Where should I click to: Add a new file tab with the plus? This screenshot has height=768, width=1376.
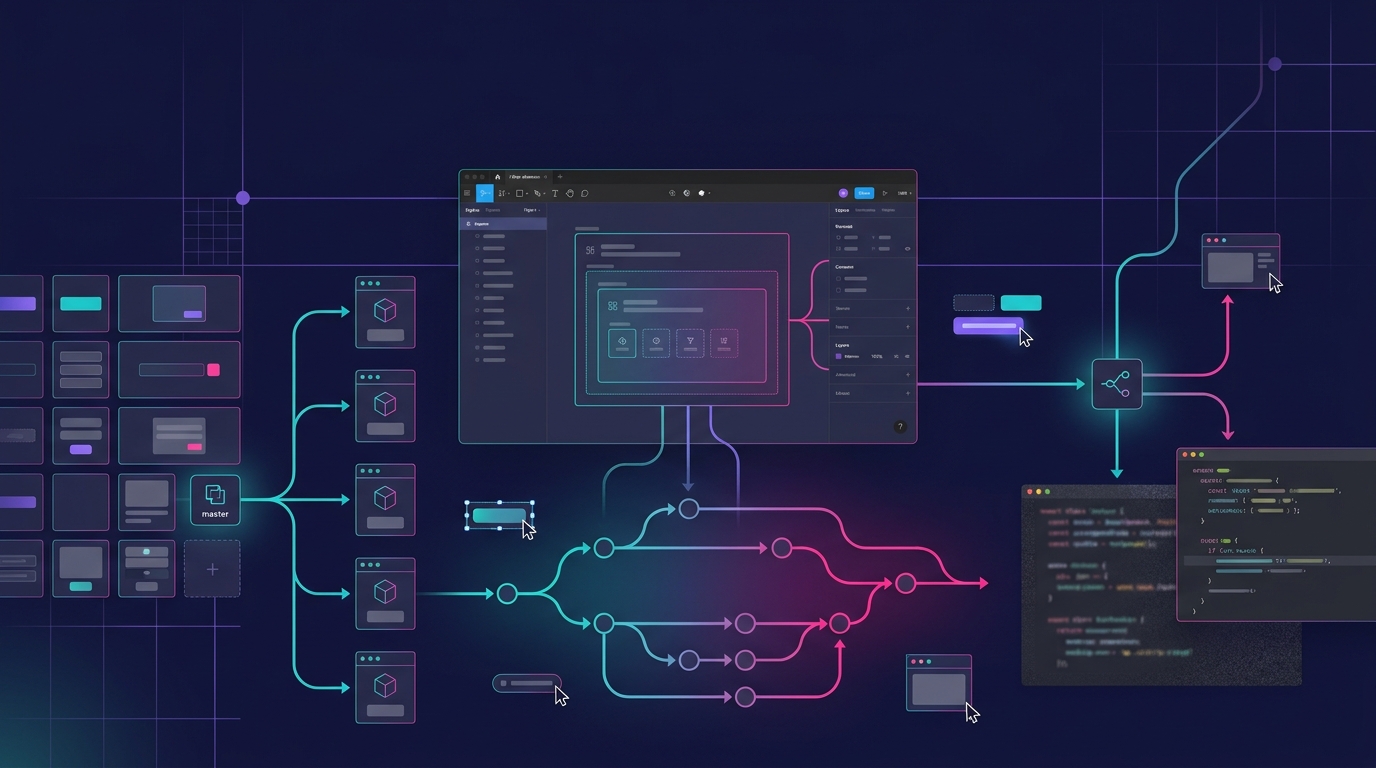point(560,177)
